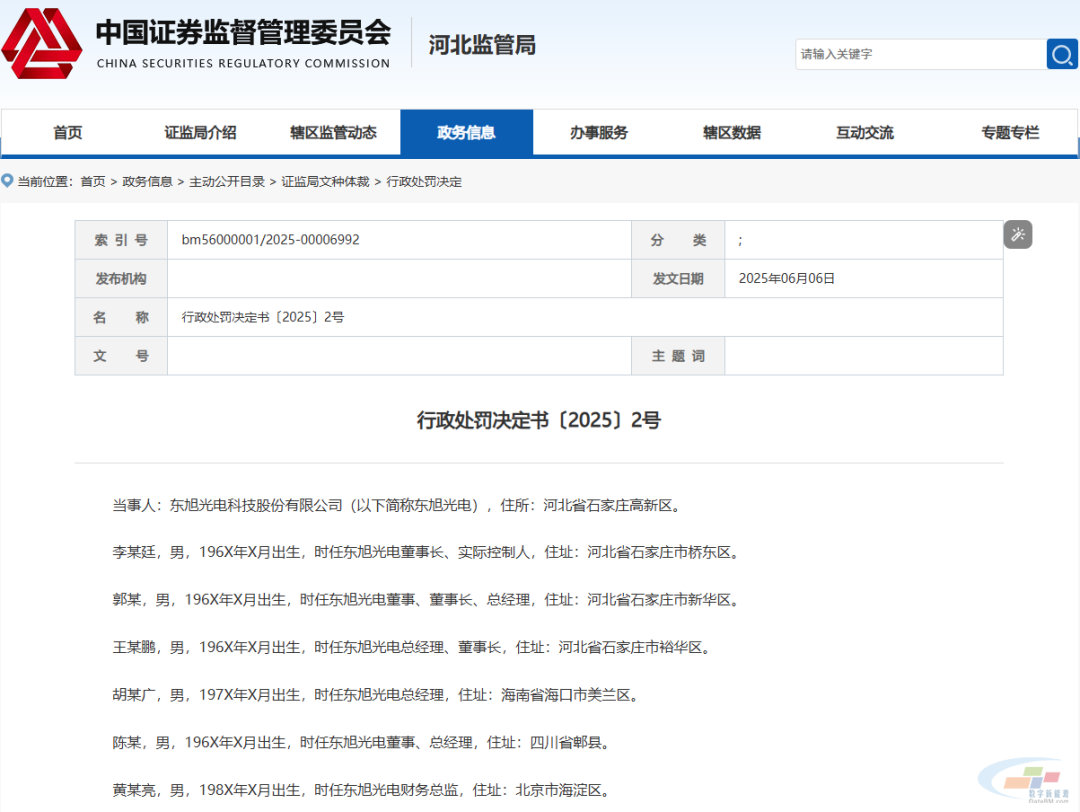Click the 政务信息 breadcrumb link
The height and width of the screenshot is (812, 1080).
(x=148, y=182)
